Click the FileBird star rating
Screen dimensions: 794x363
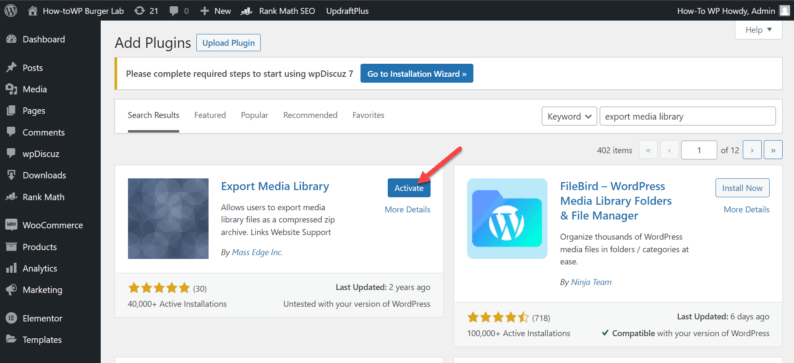pos(498,318)
